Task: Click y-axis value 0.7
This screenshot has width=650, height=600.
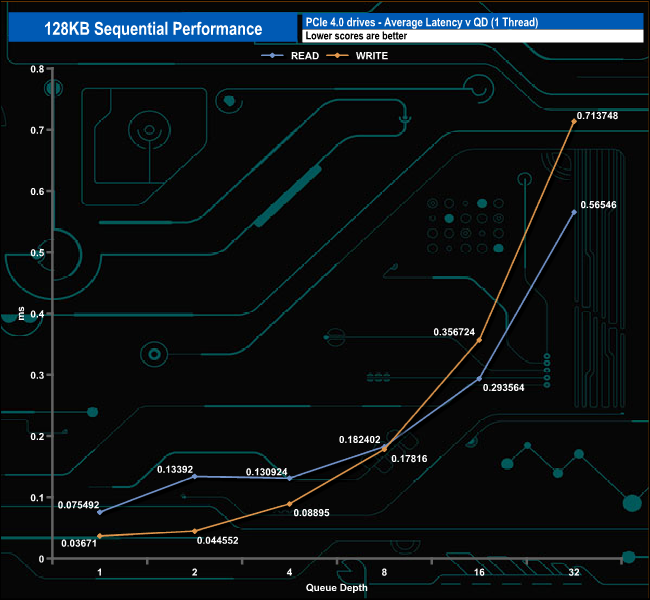Action: [37, 130]
